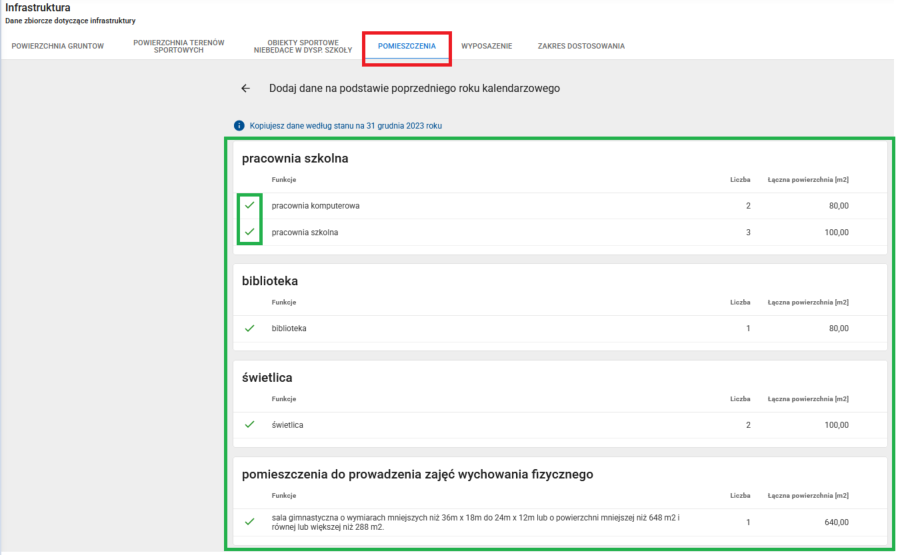Click the pracownia szkolna section heading
The width and height of the screenshot is (899, 555).
(295, 158)
